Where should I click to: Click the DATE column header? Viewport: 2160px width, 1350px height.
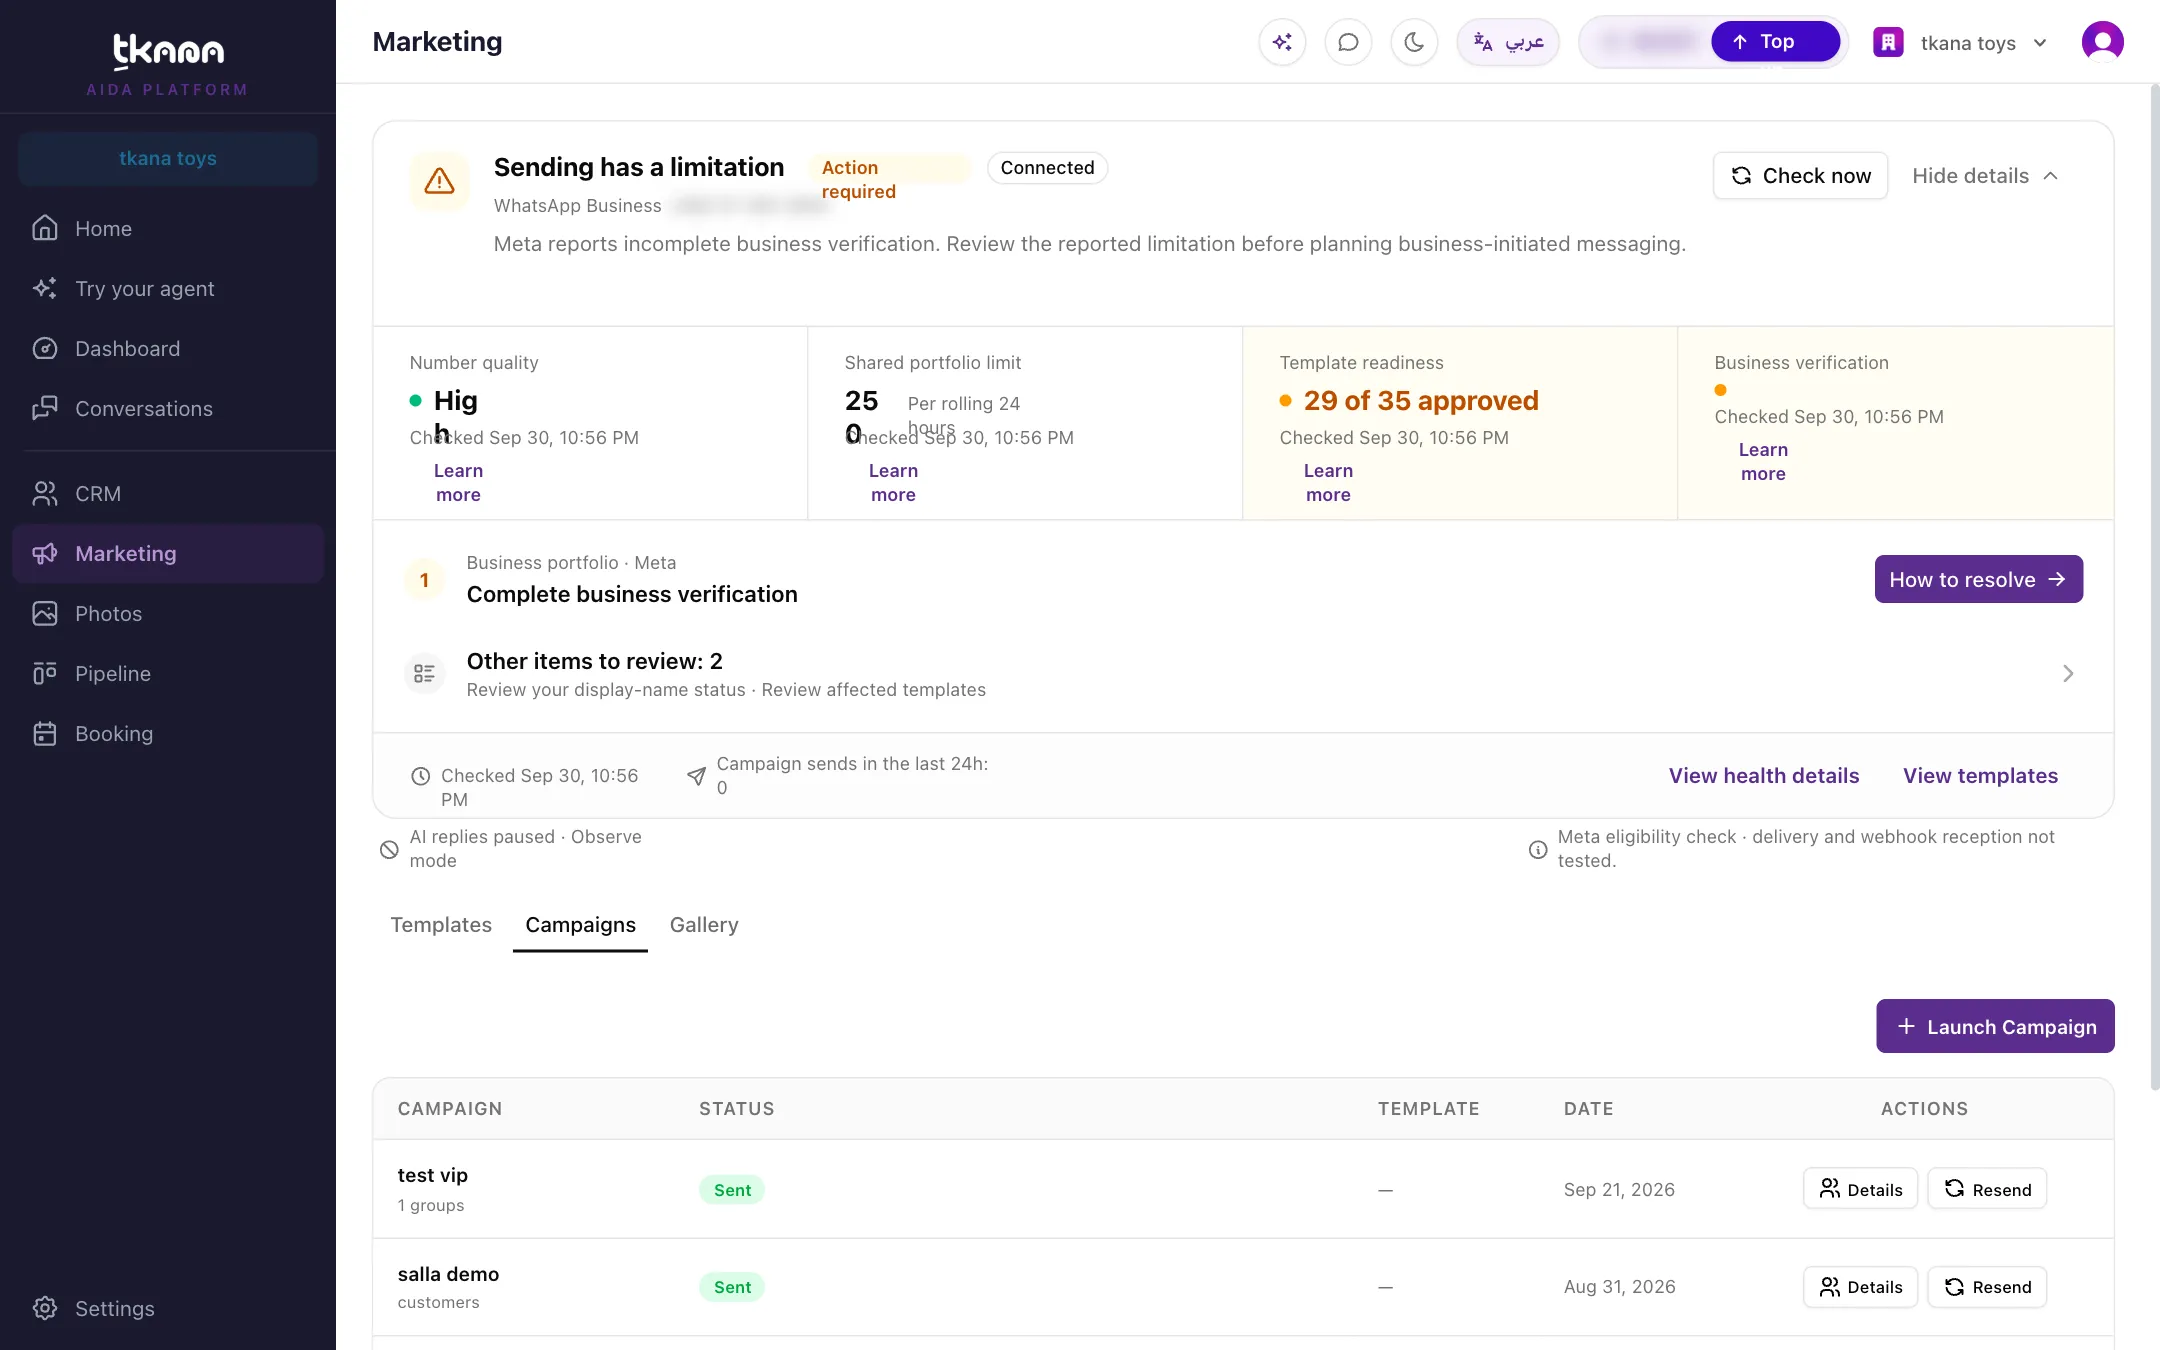(x=1588, y=1109)
